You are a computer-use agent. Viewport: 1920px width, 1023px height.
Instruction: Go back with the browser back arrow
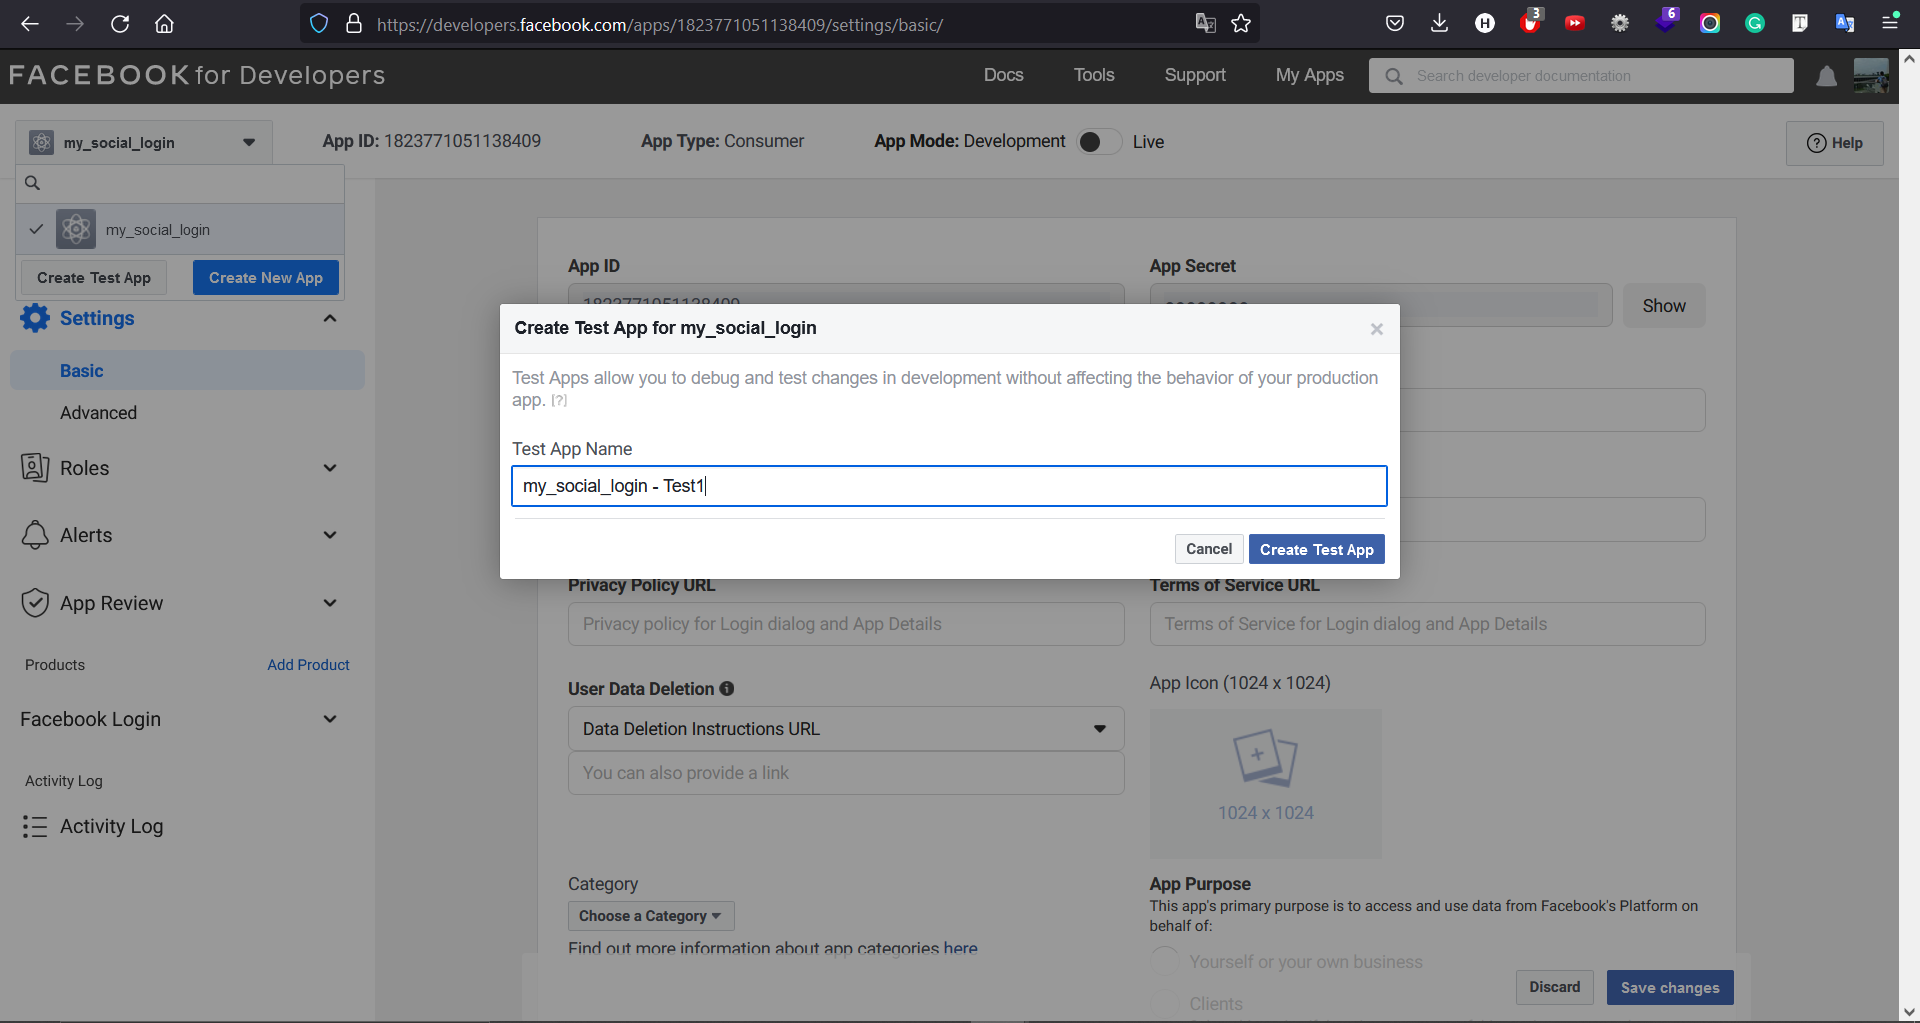point(30,24)
